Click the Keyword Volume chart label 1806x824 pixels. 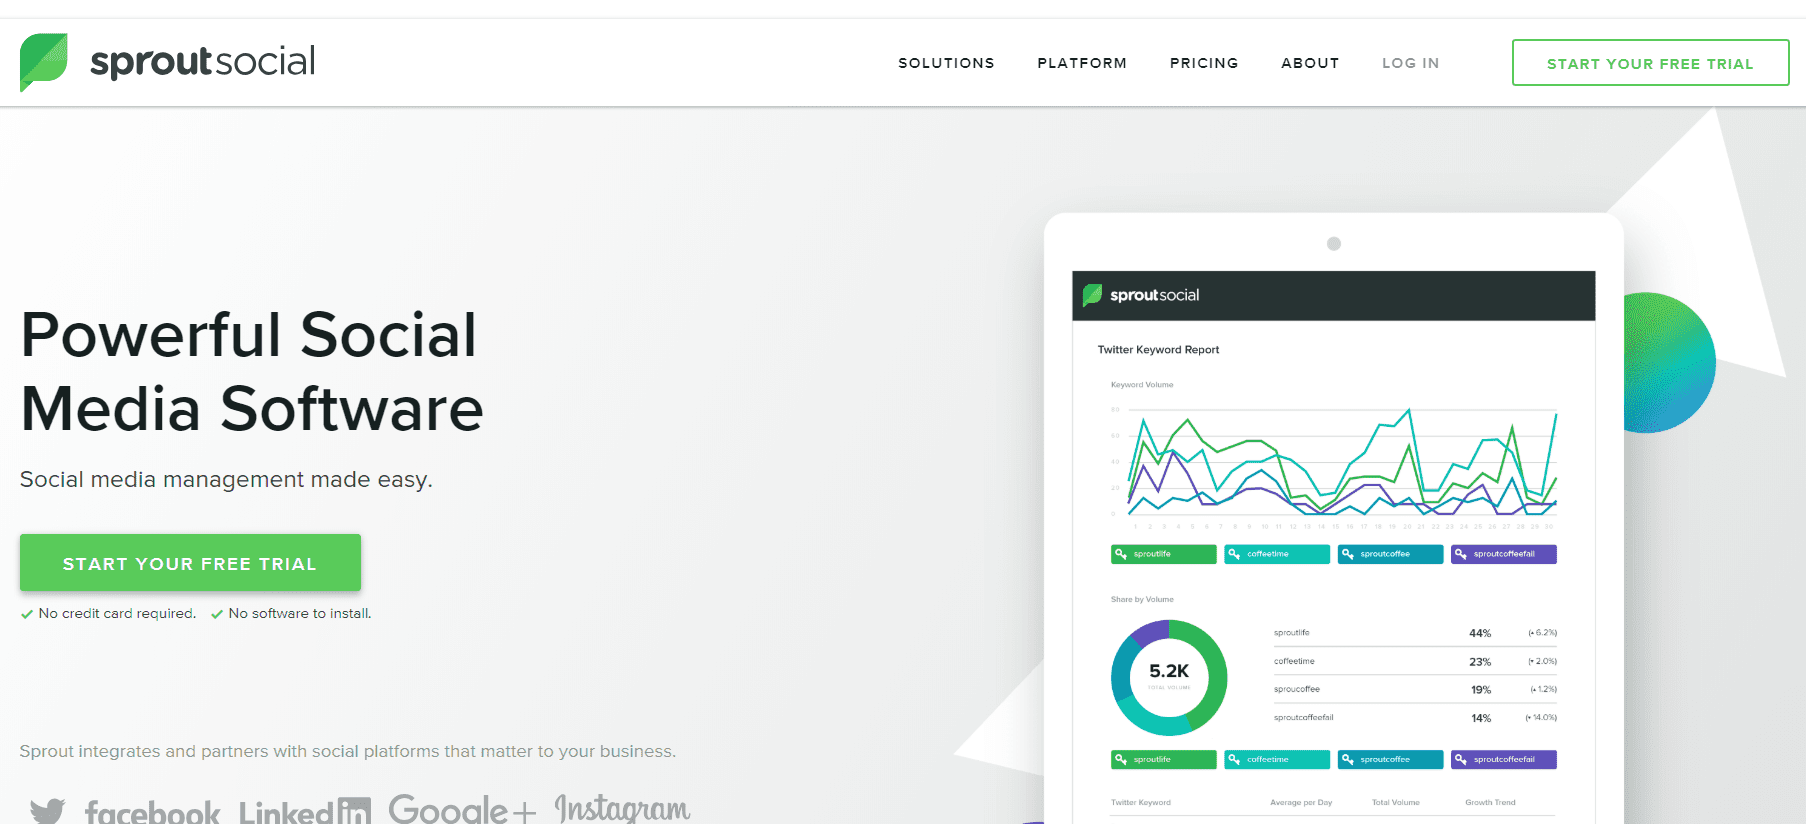pyautogui.click(x=1142, y=385)
